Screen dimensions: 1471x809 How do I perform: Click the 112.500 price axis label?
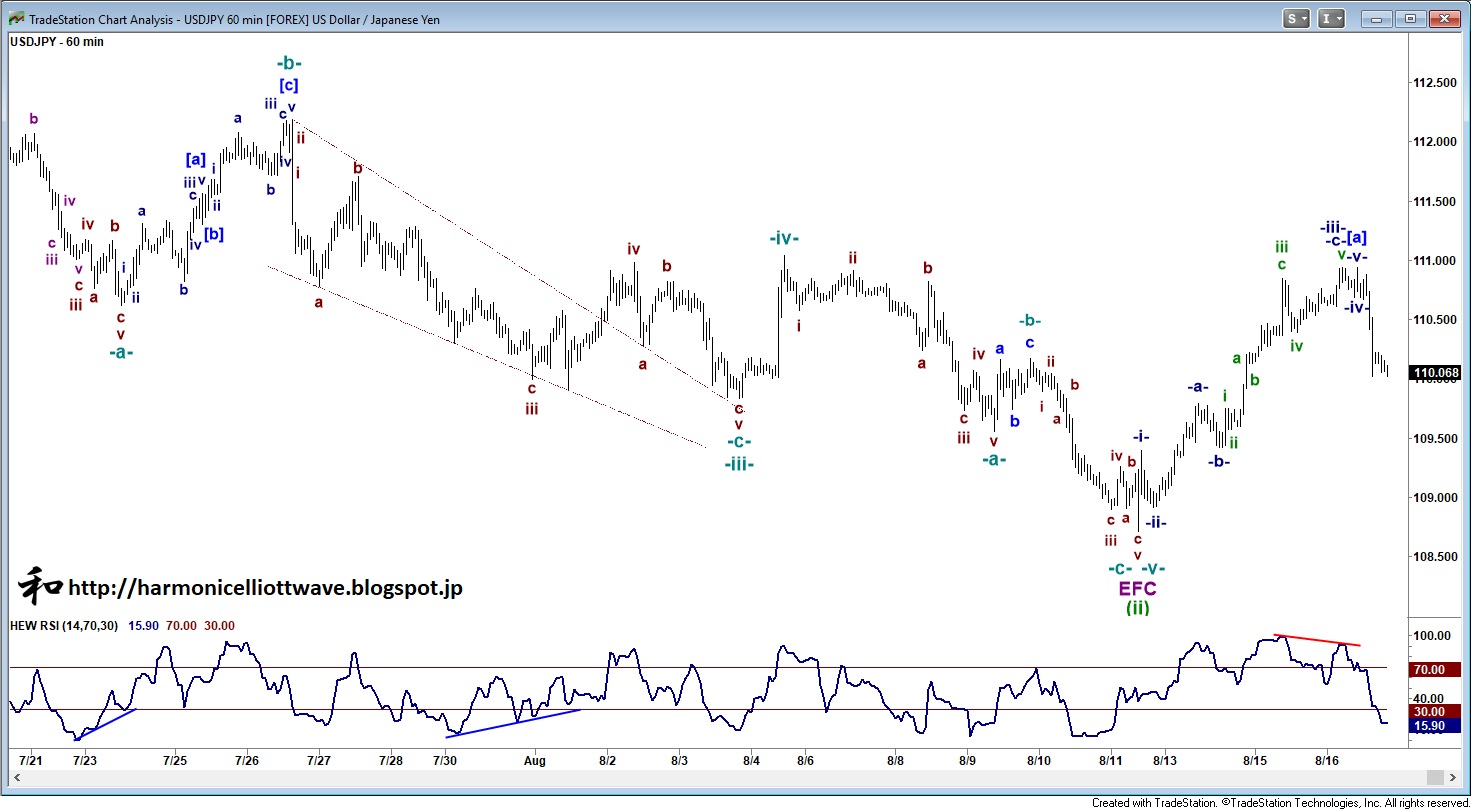[1433, 83]
